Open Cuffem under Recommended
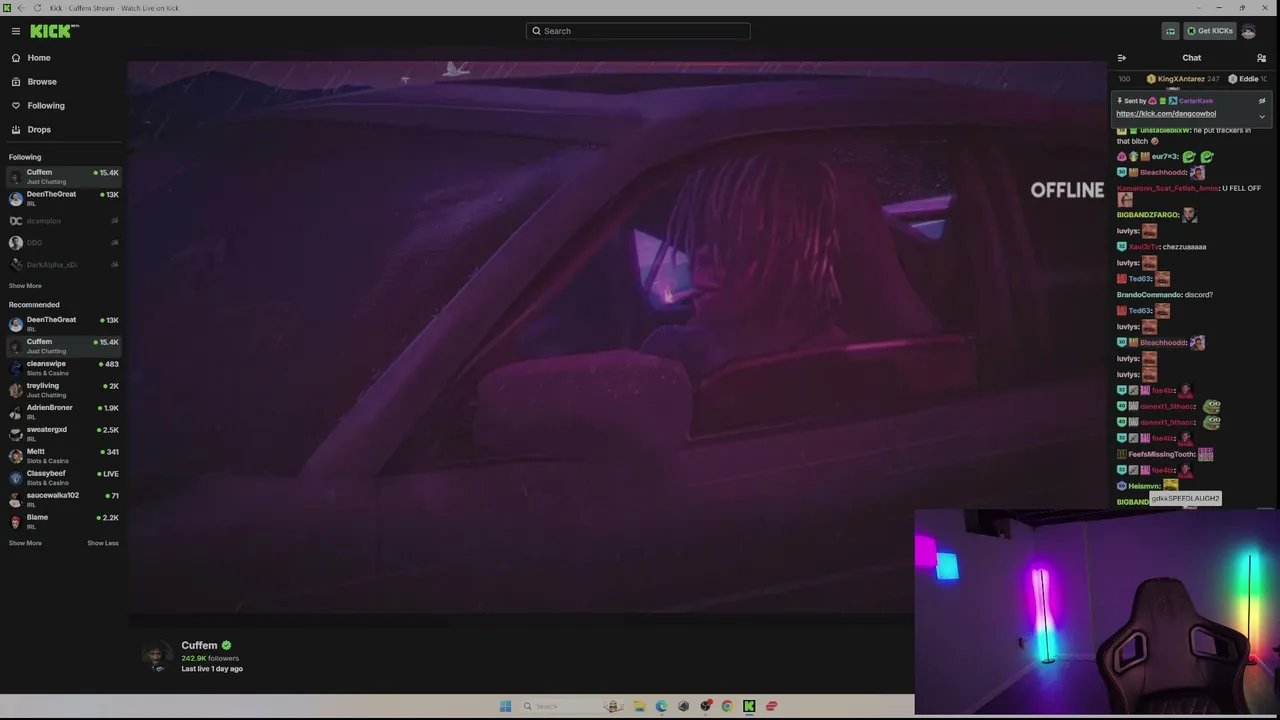Viewport: 1280px width, 720px height. (x=64, y=346)
